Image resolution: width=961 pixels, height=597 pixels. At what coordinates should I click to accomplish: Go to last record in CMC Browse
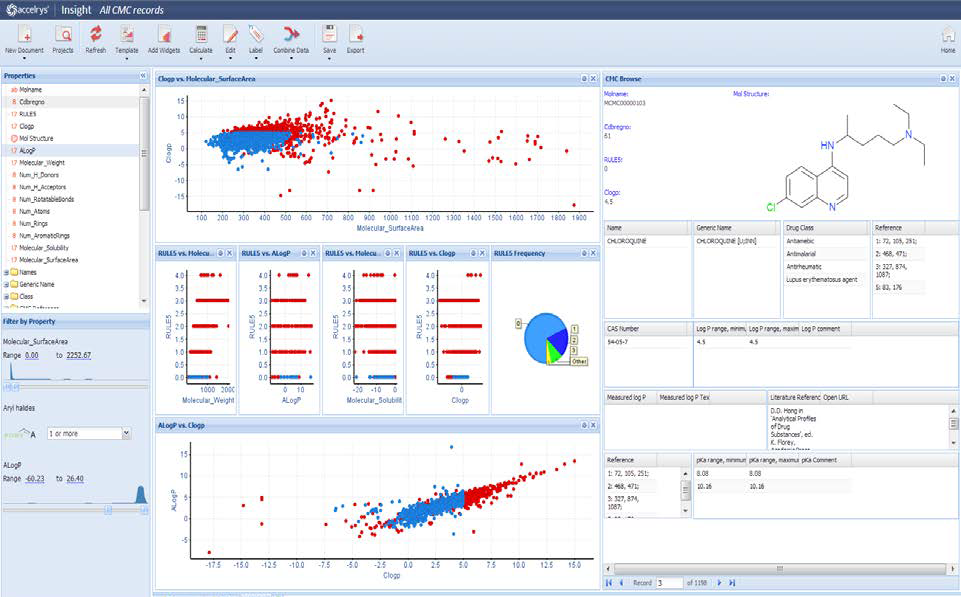coord(732,583)
